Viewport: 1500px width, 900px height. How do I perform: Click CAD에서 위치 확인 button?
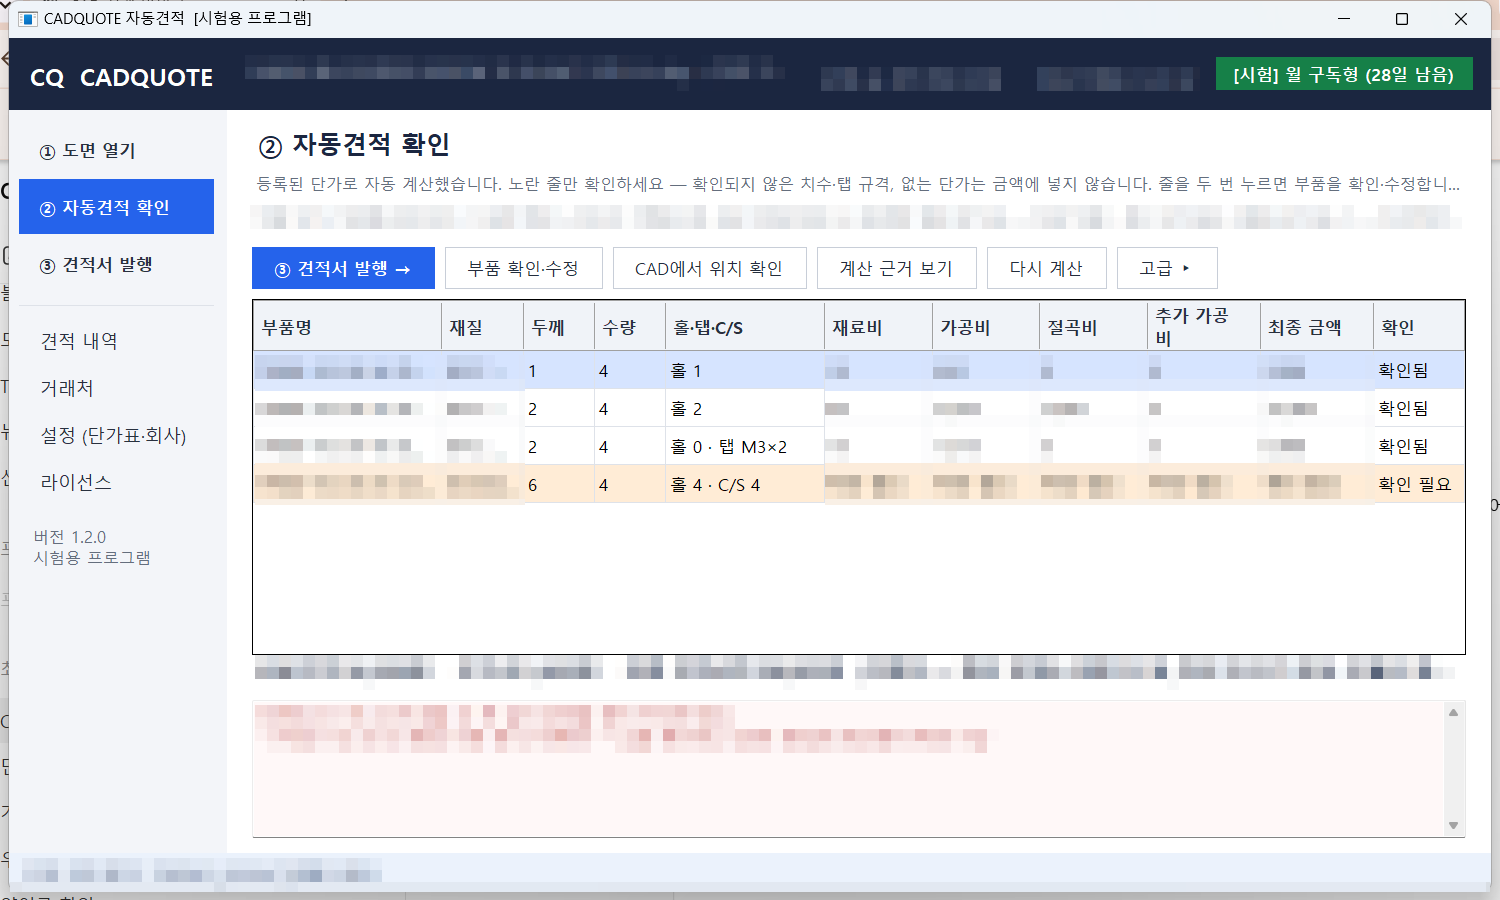[x=710, y=268]
